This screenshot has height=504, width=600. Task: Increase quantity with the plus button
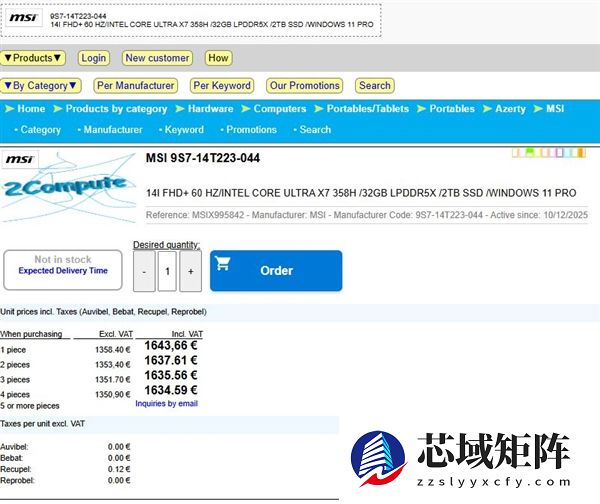click(191, 271)
